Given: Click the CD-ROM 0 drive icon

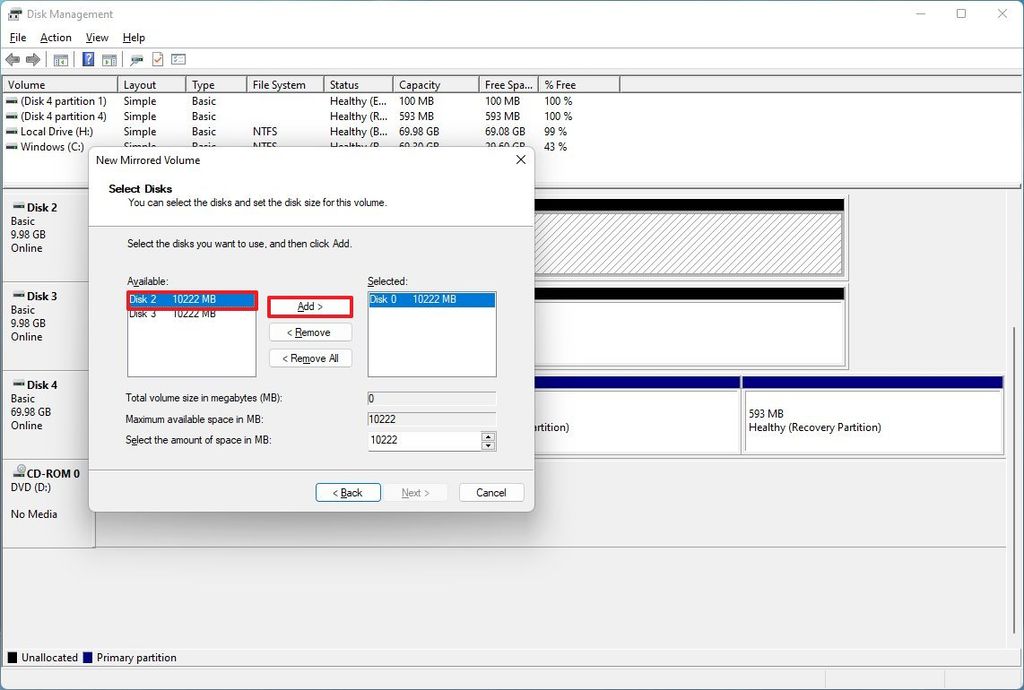Looking at the screenshot, I should (x=18, y=472).
